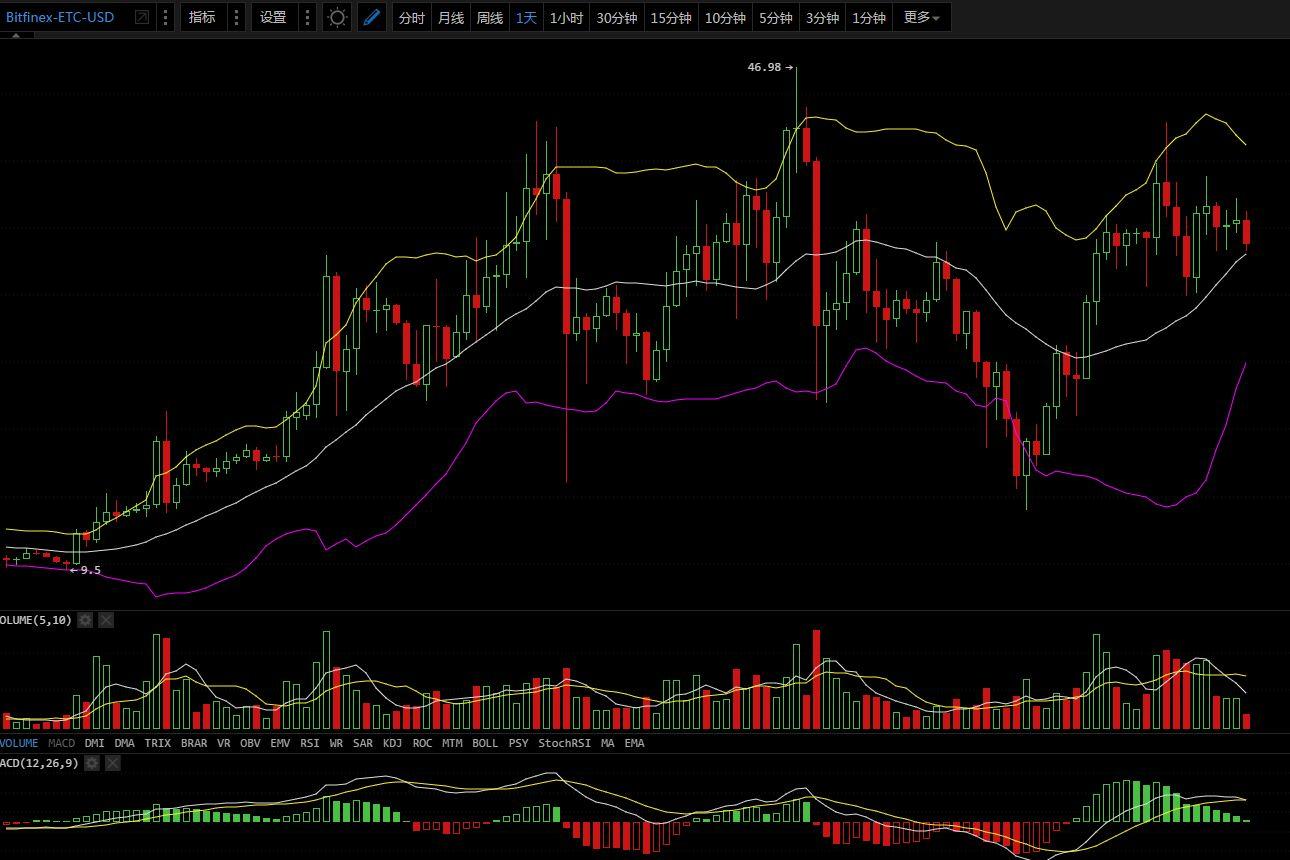Add the EMV indicator

click(280, 743)
